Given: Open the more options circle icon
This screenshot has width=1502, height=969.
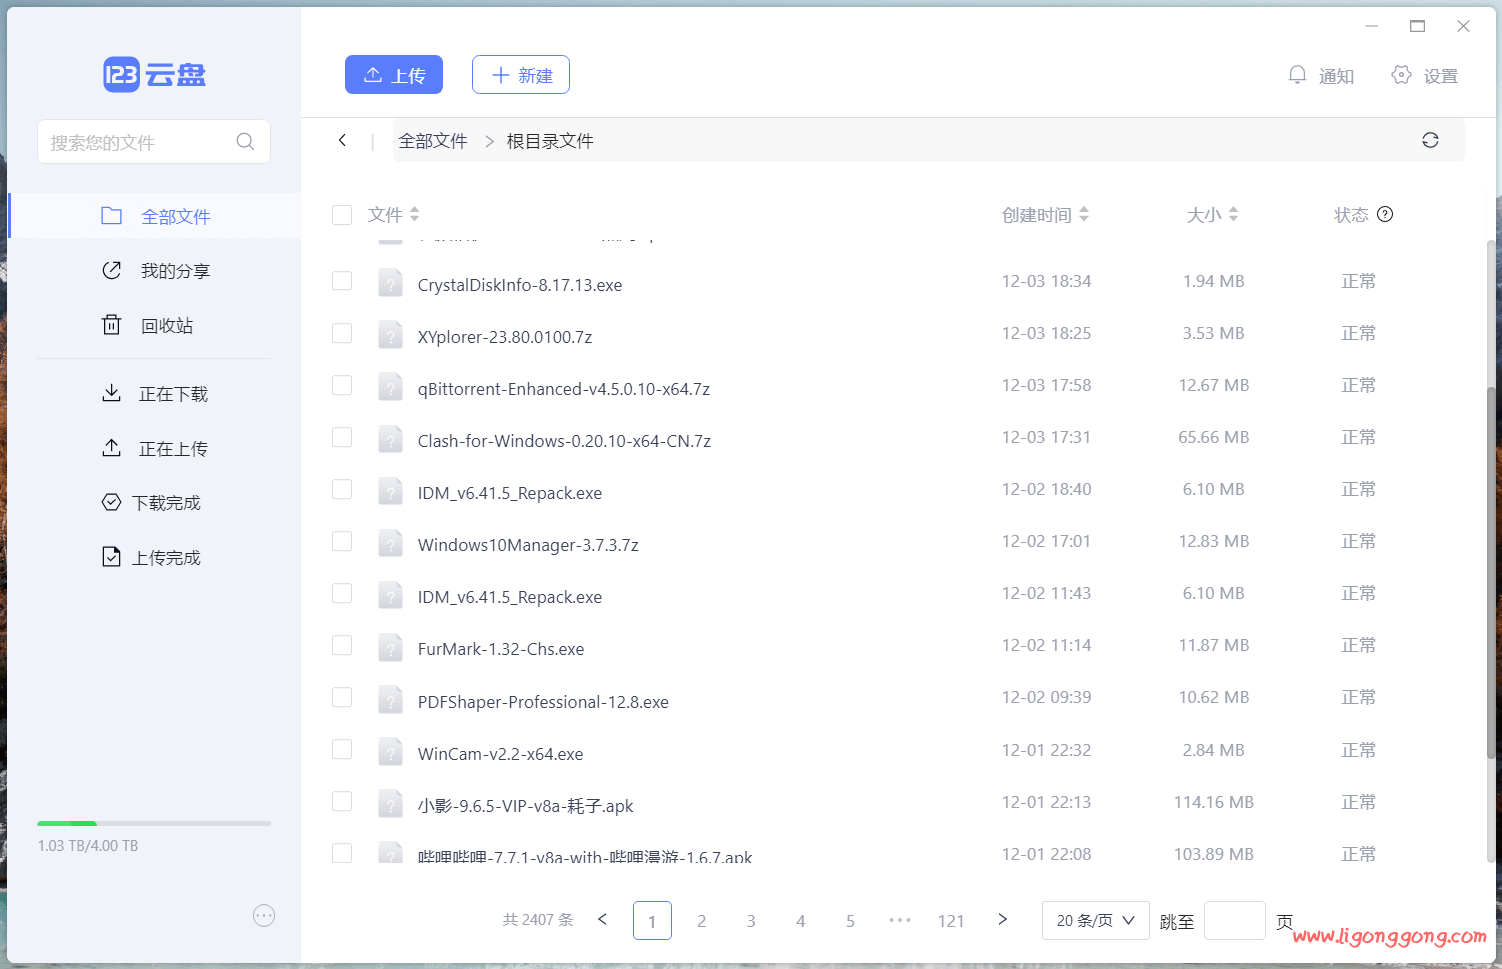Looking at the screenshot, I should [x=264, y=915].
